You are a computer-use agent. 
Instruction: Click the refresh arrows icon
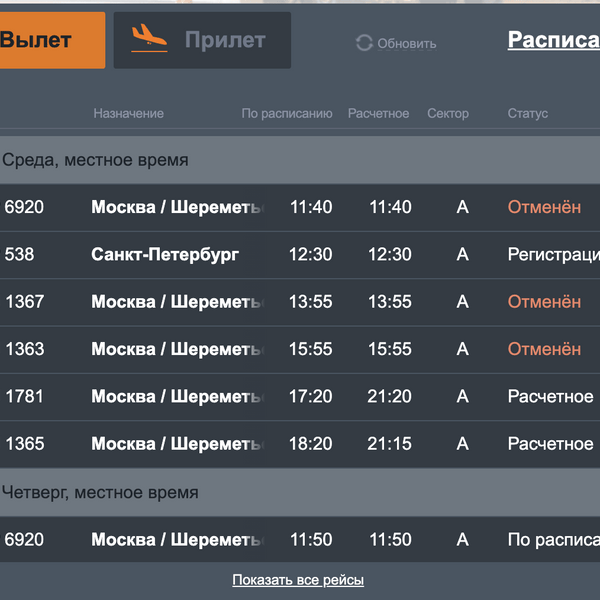click(364, 43)
